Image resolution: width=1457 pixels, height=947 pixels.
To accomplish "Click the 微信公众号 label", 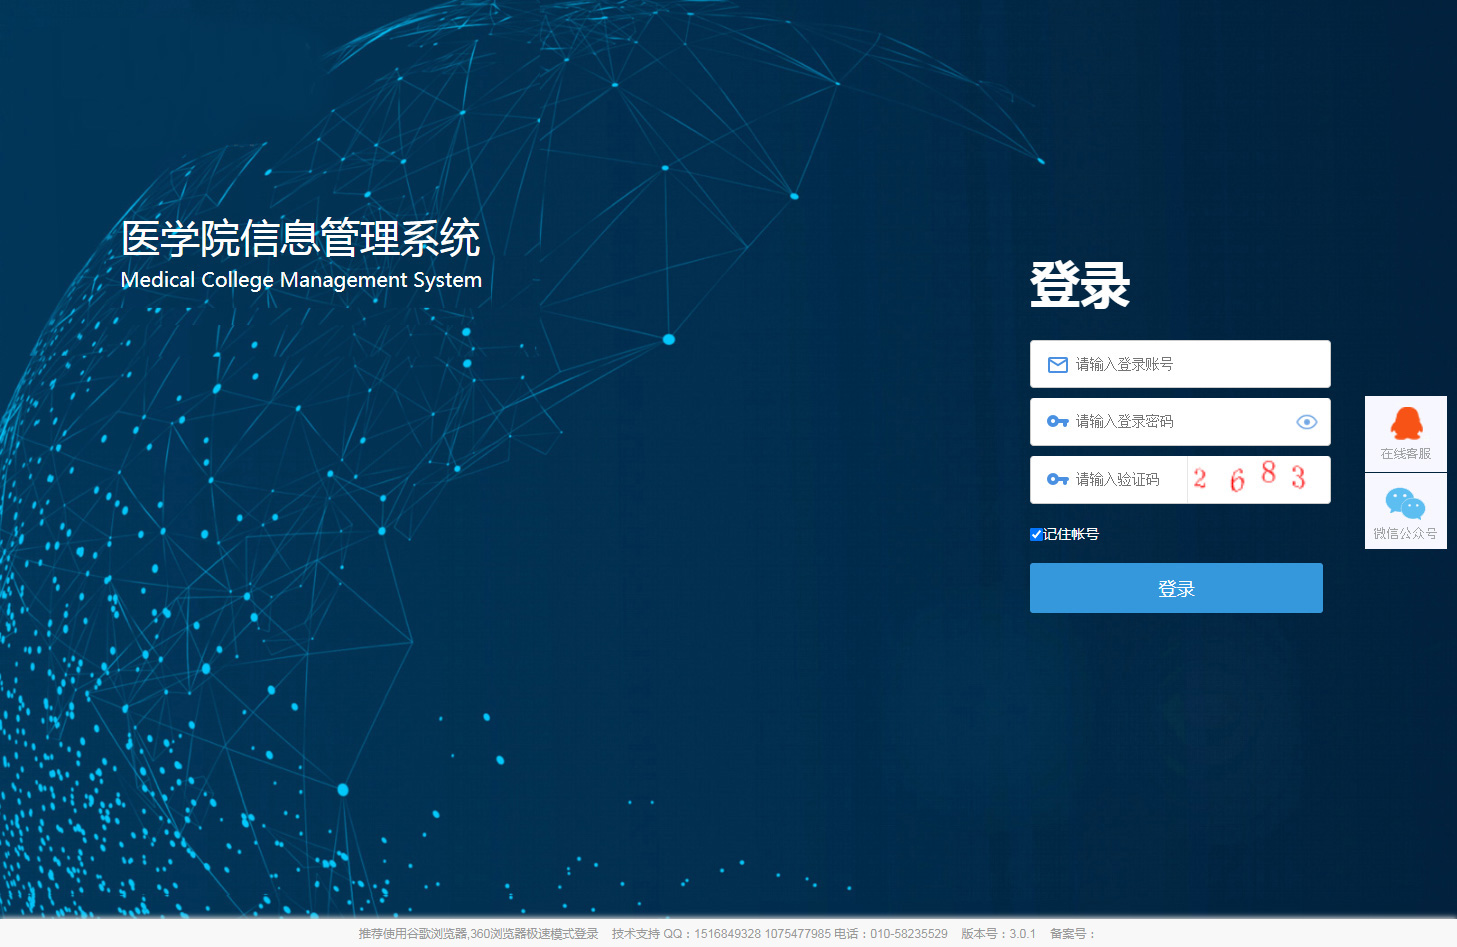I will (1405, 534).
